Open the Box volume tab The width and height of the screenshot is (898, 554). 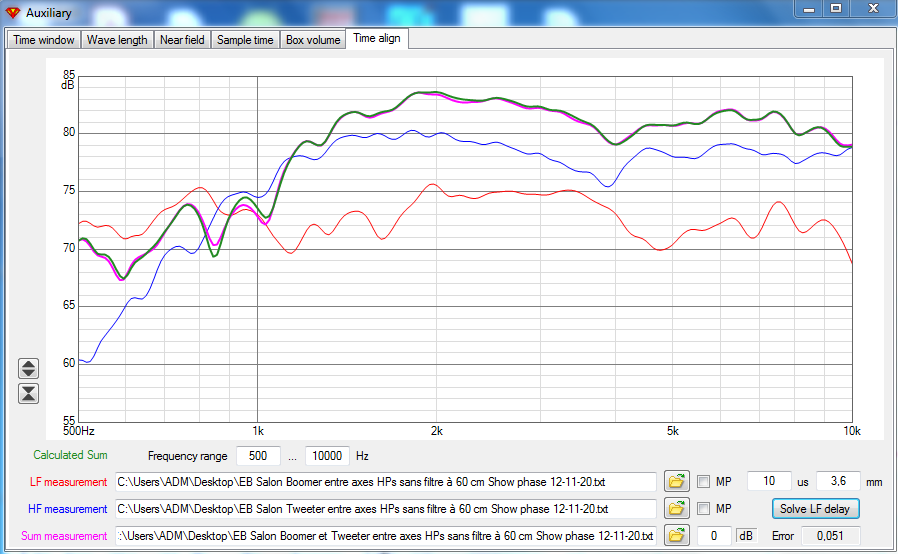pos(313,40)
